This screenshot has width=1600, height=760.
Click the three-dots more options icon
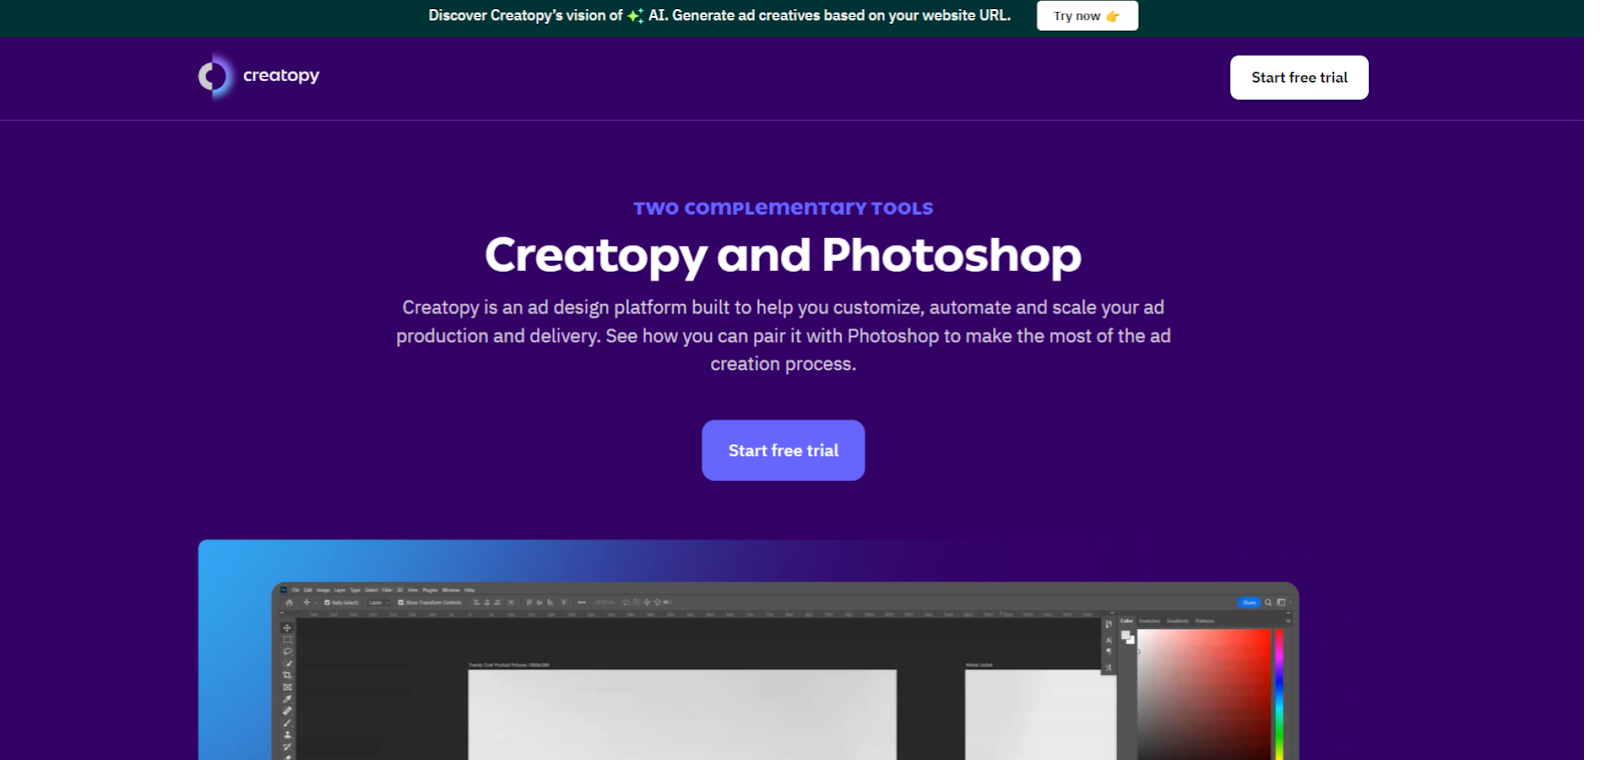click(x=581, y=602)
